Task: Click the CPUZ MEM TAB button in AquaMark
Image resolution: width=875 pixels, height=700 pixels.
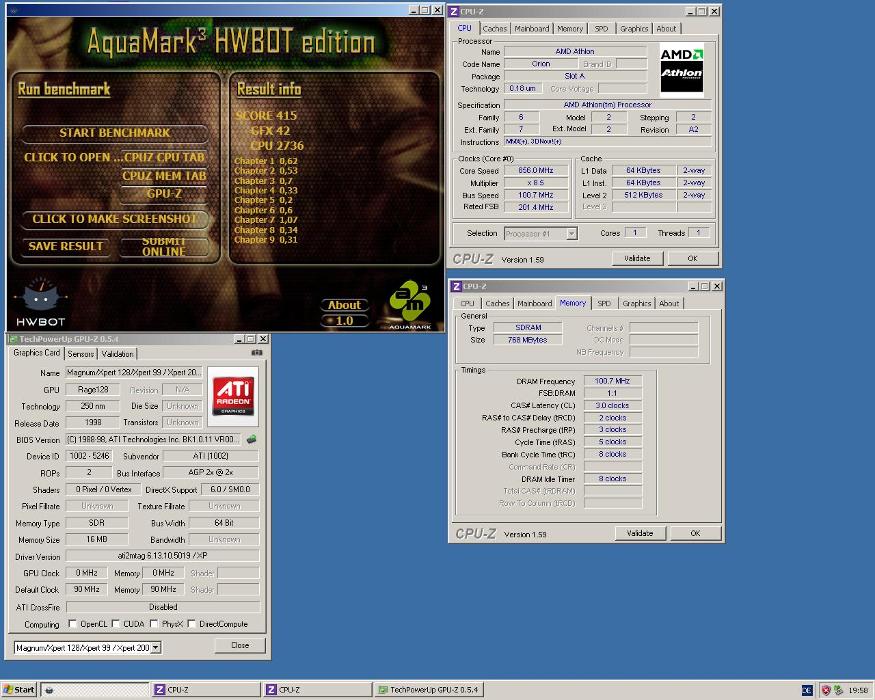Action: point(165,176)
